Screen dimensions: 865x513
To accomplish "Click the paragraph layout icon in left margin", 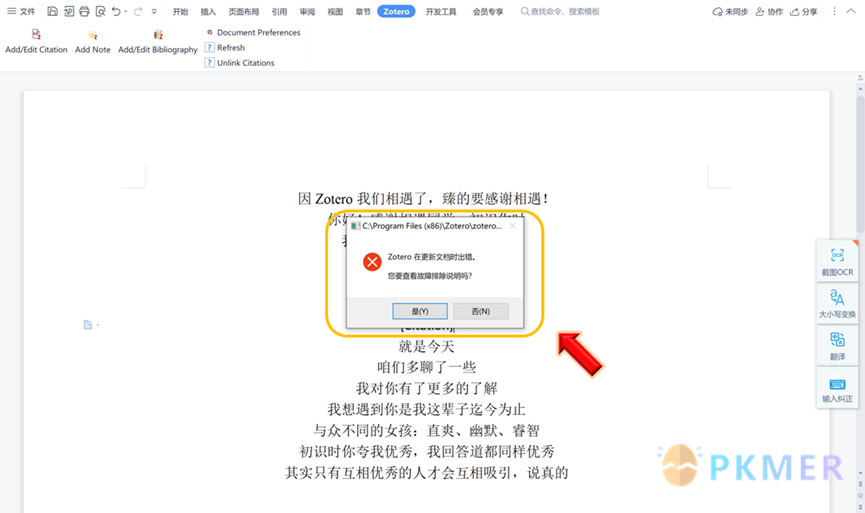I will 88,325.
